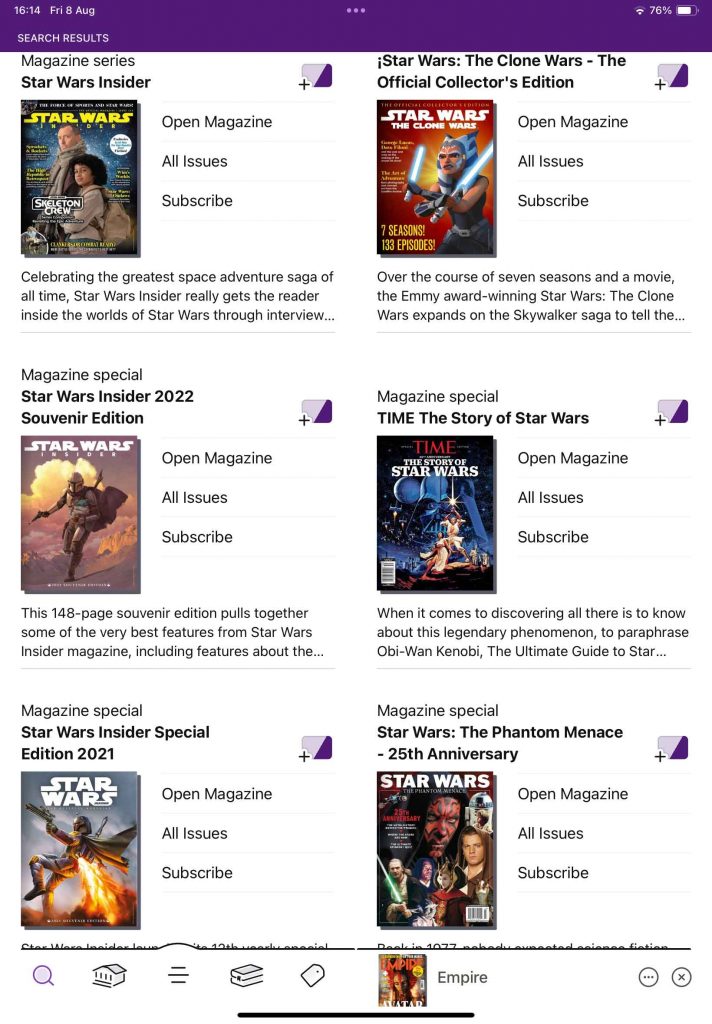Image resolution: width=712 pixels, height=1024 pixels.
Task: Open the Empire cover thumbnail in mini player
Action: [402, 980]
